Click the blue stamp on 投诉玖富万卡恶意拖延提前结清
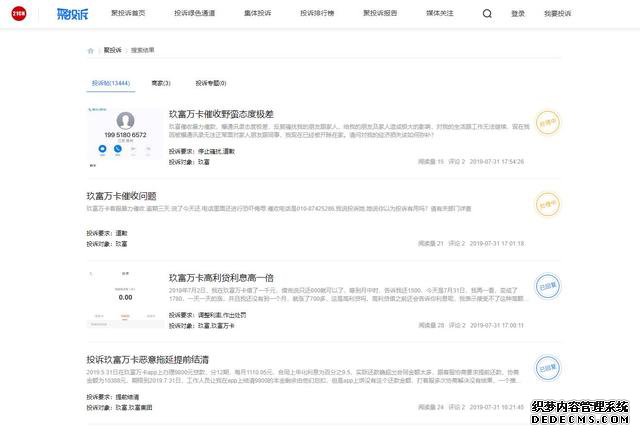This screenshot has height=434, width=640. 547,367
